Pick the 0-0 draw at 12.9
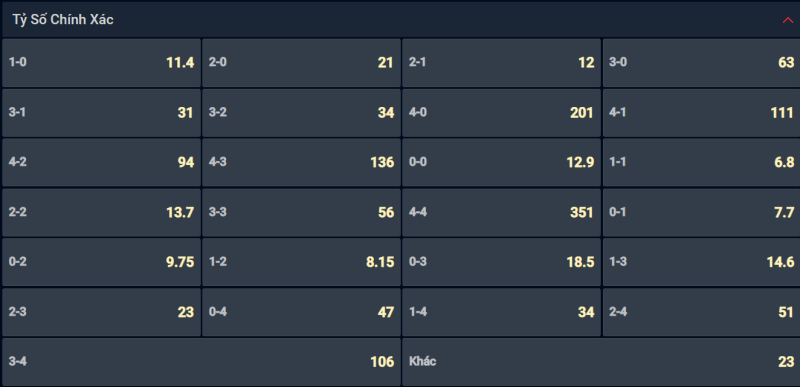 tap(502, 162)
